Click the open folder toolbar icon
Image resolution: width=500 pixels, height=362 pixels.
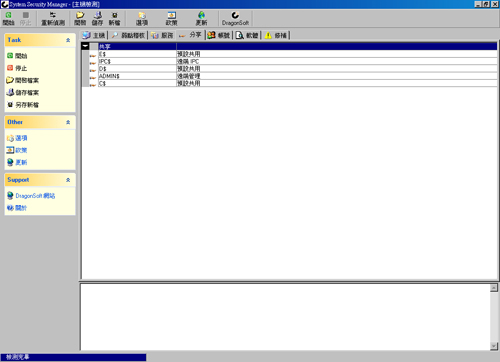tap(80, 15)
